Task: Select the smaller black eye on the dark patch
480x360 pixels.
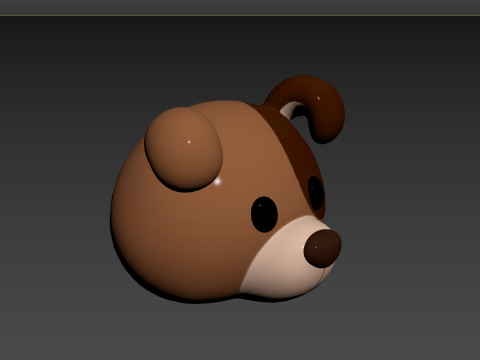Action: (x=315, y=193)
